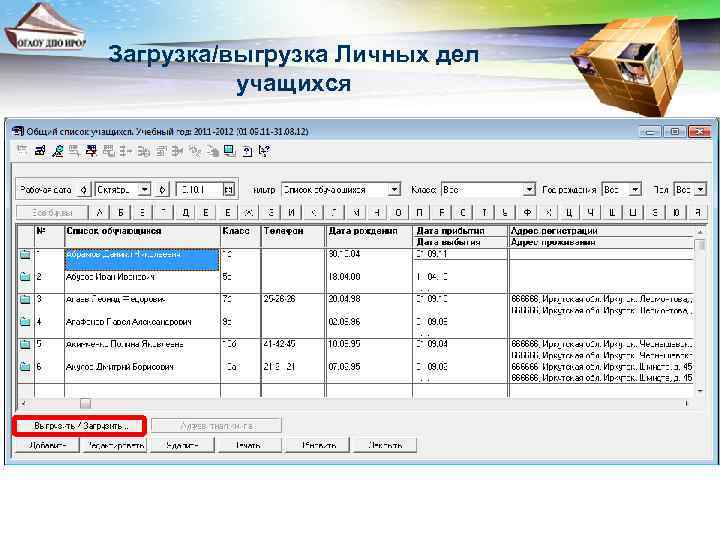720x540 pixels.
Task: Expand the Класс dropdown
Action: click(529, 190)
